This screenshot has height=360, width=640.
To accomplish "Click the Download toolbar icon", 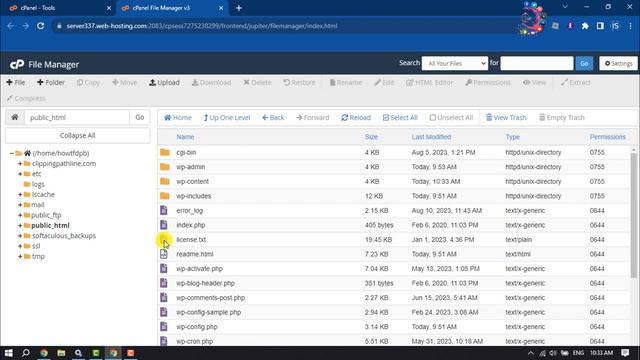I will tap(211, 82).
